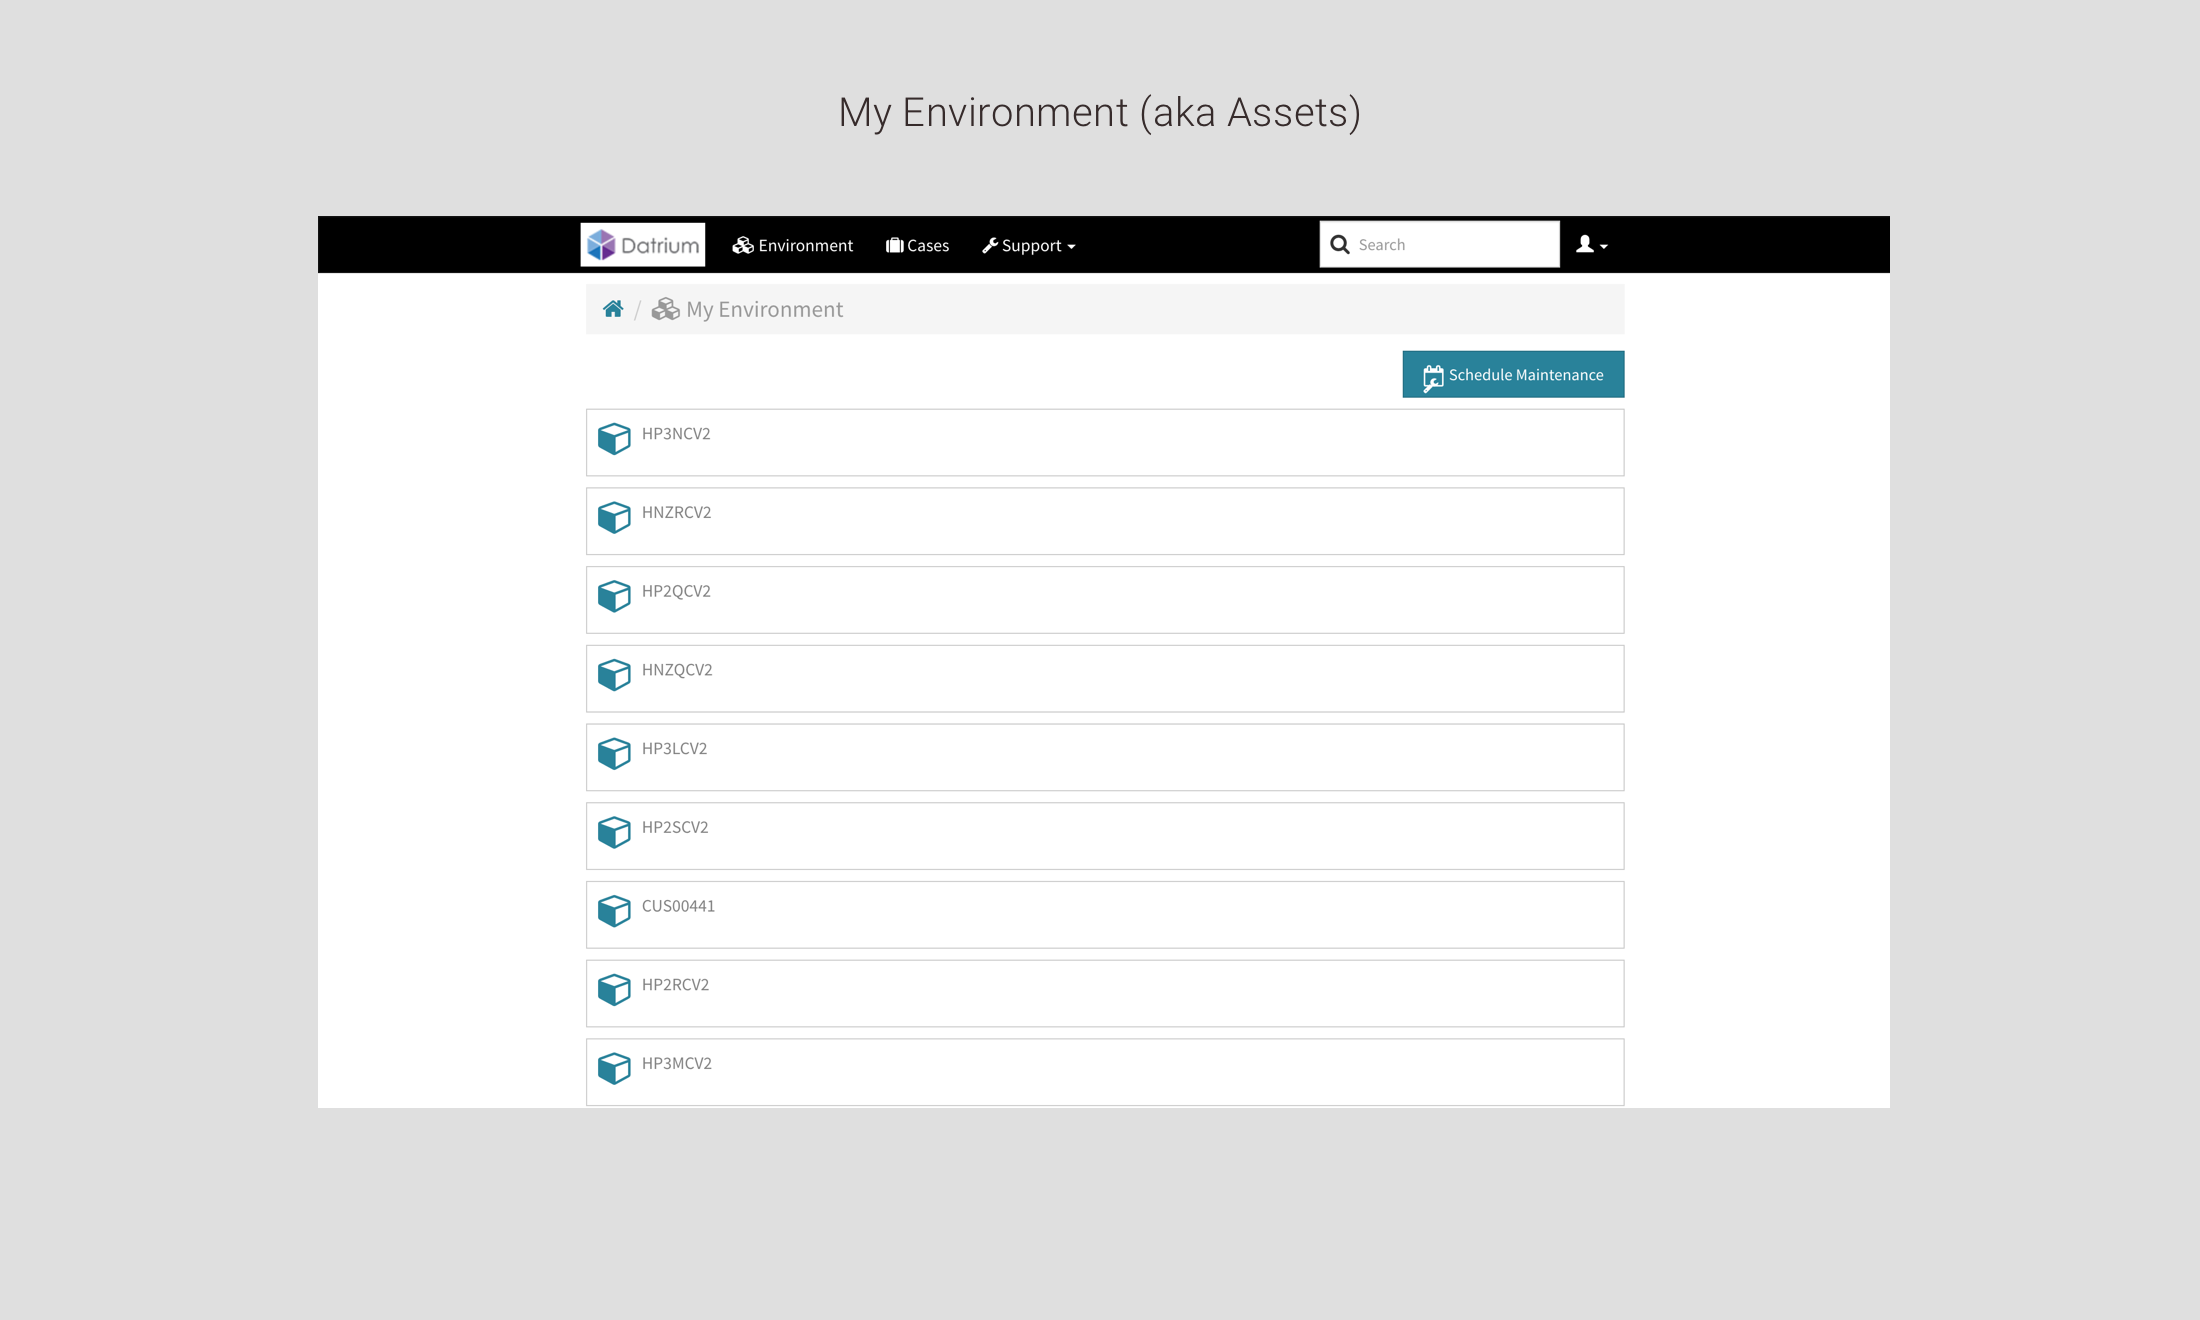Click the cube icon for HNZQCV2
The width and height of the screenshot is (2200, 1320).
point(614,674)
